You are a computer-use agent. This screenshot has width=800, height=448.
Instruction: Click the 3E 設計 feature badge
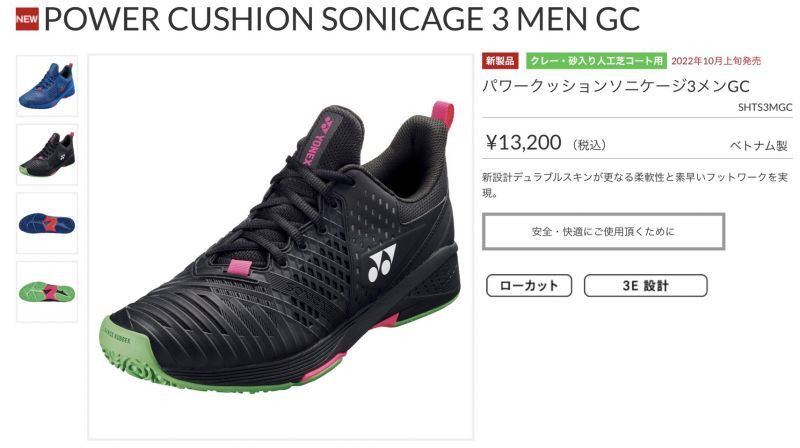(645, 286)
